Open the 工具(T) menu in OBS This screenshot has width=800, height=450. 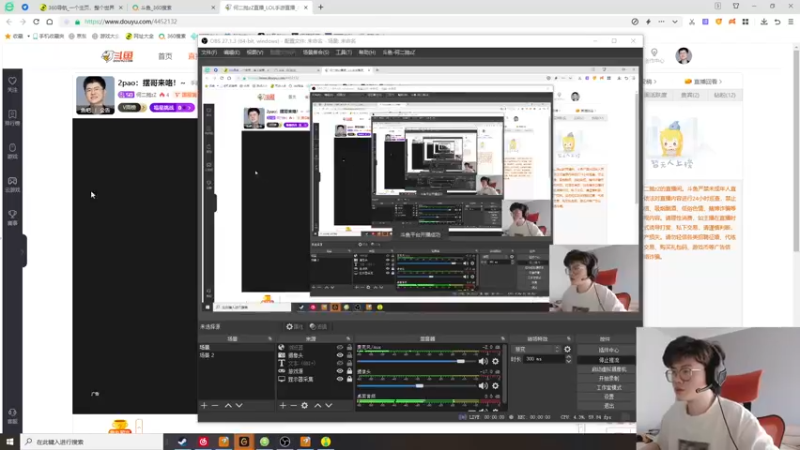(x=343, y=53)
